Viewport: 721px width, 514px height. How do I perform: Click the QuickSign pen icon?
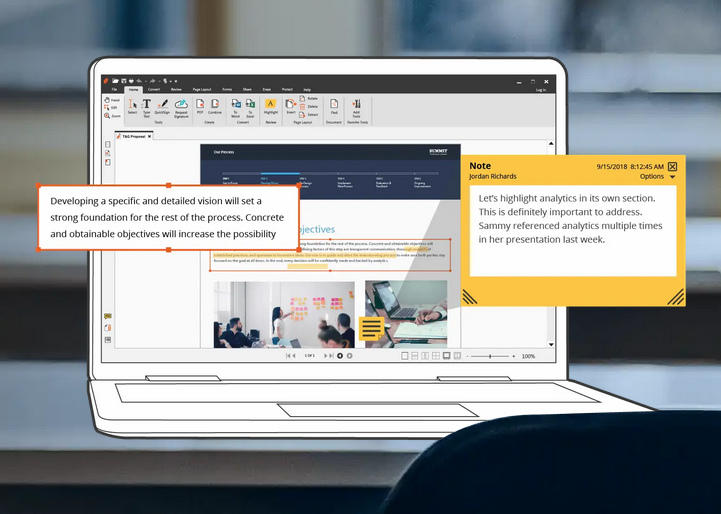162,105
